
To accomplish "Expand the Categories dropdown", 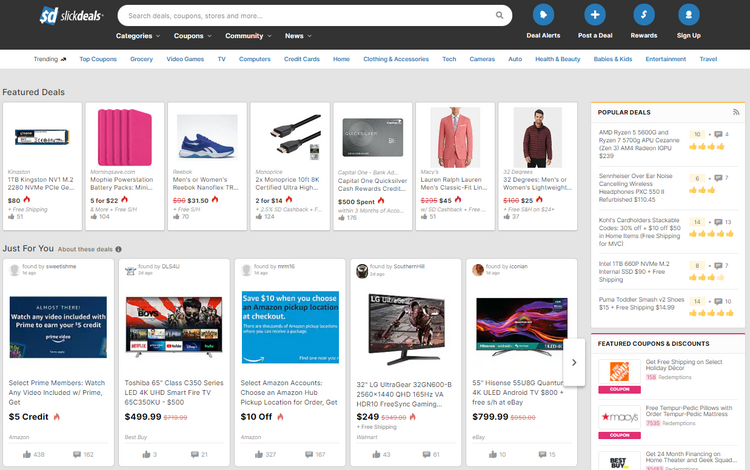I will tap(138, 36).
